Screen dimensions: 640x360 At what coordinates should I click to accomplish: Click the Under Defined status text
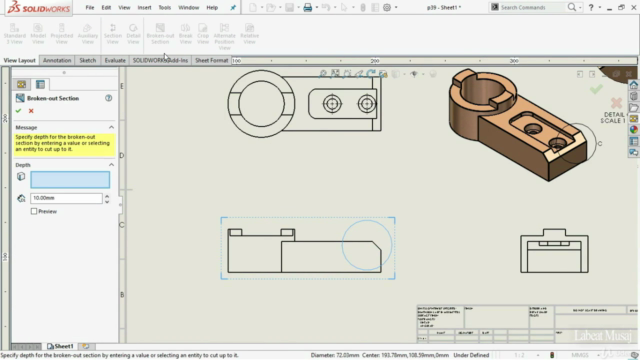pos(471,355)
